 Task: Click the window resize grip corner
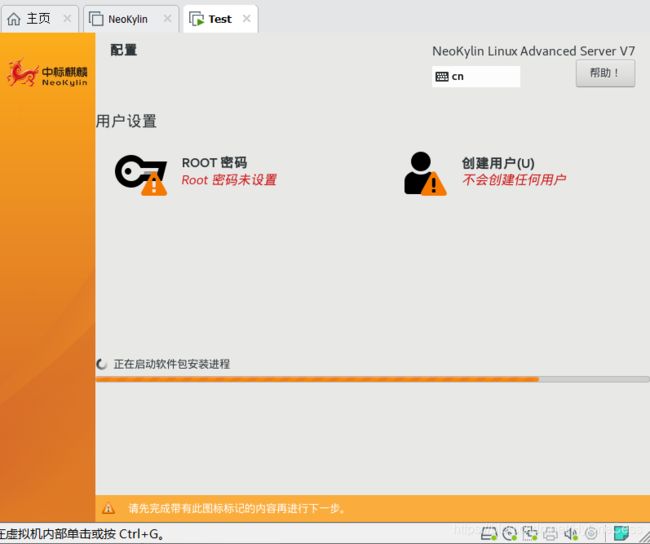point(643,535)
